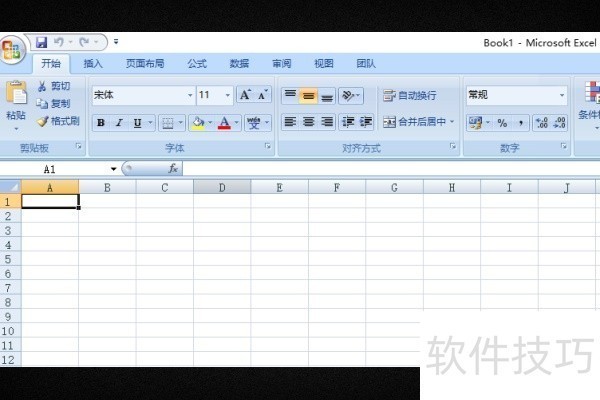The width and height of the screenshot is (600, 400).
Task: Apply cell borders icon
Action: pyautogui.click(x=168, y=123)
